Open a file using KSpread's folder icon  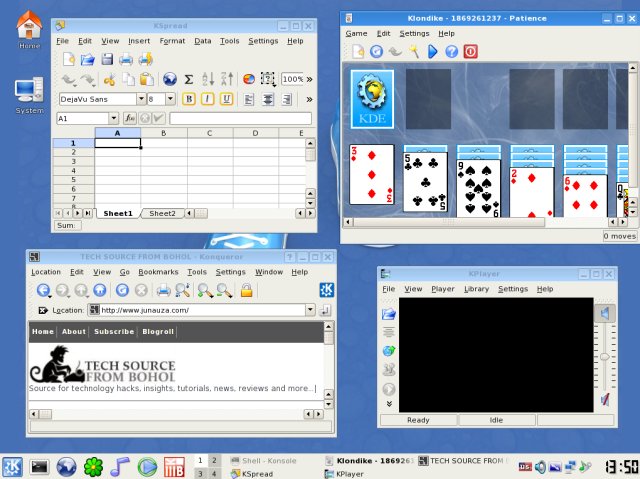tap(88, 60)
